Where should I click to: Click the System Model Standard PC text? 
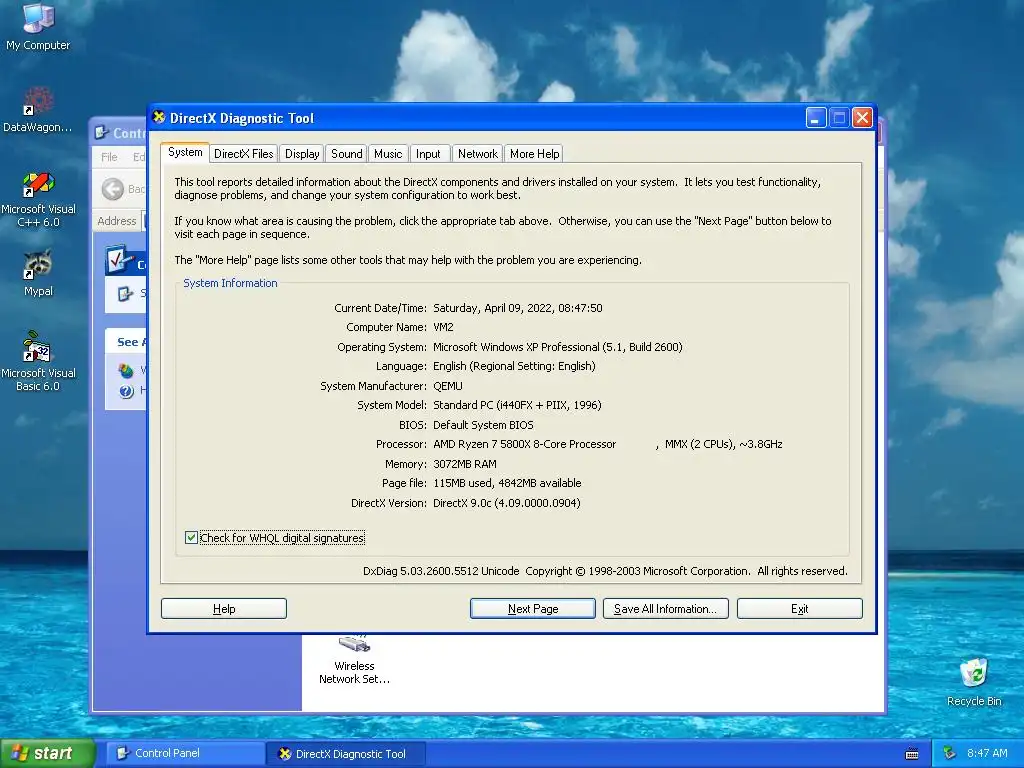pos(517,406)
